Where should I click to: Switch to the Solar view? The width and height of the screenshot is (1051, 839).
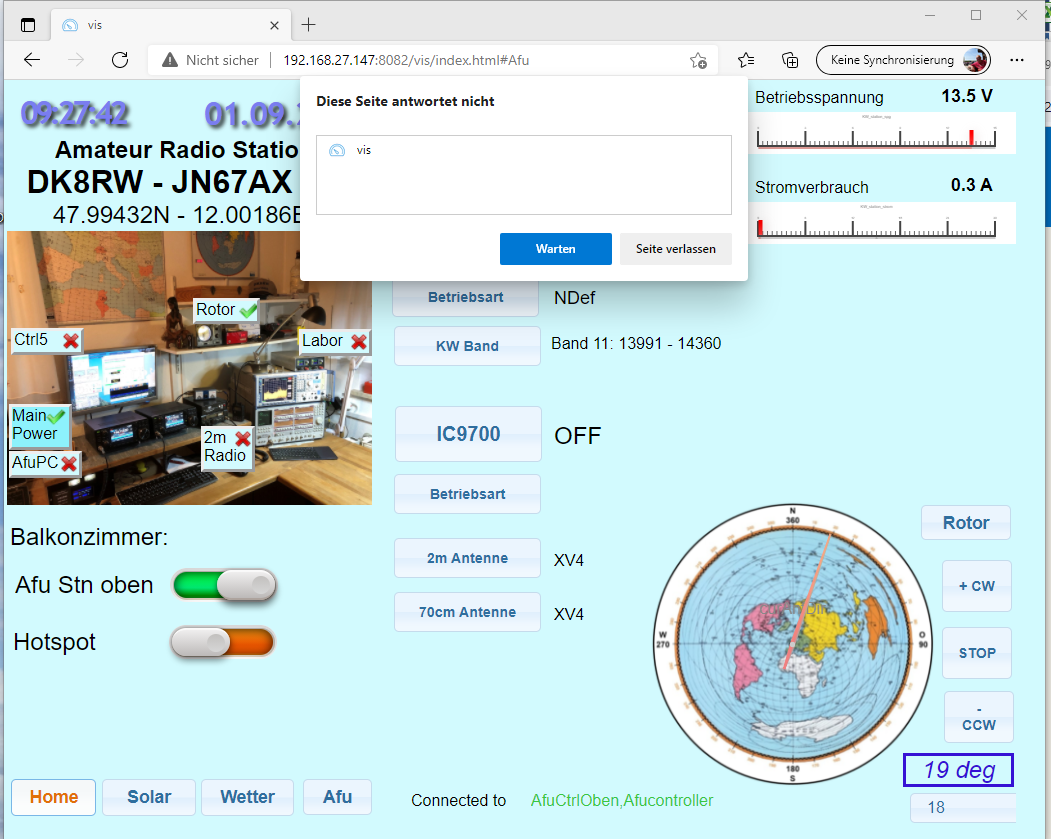[x=149, y=797]
